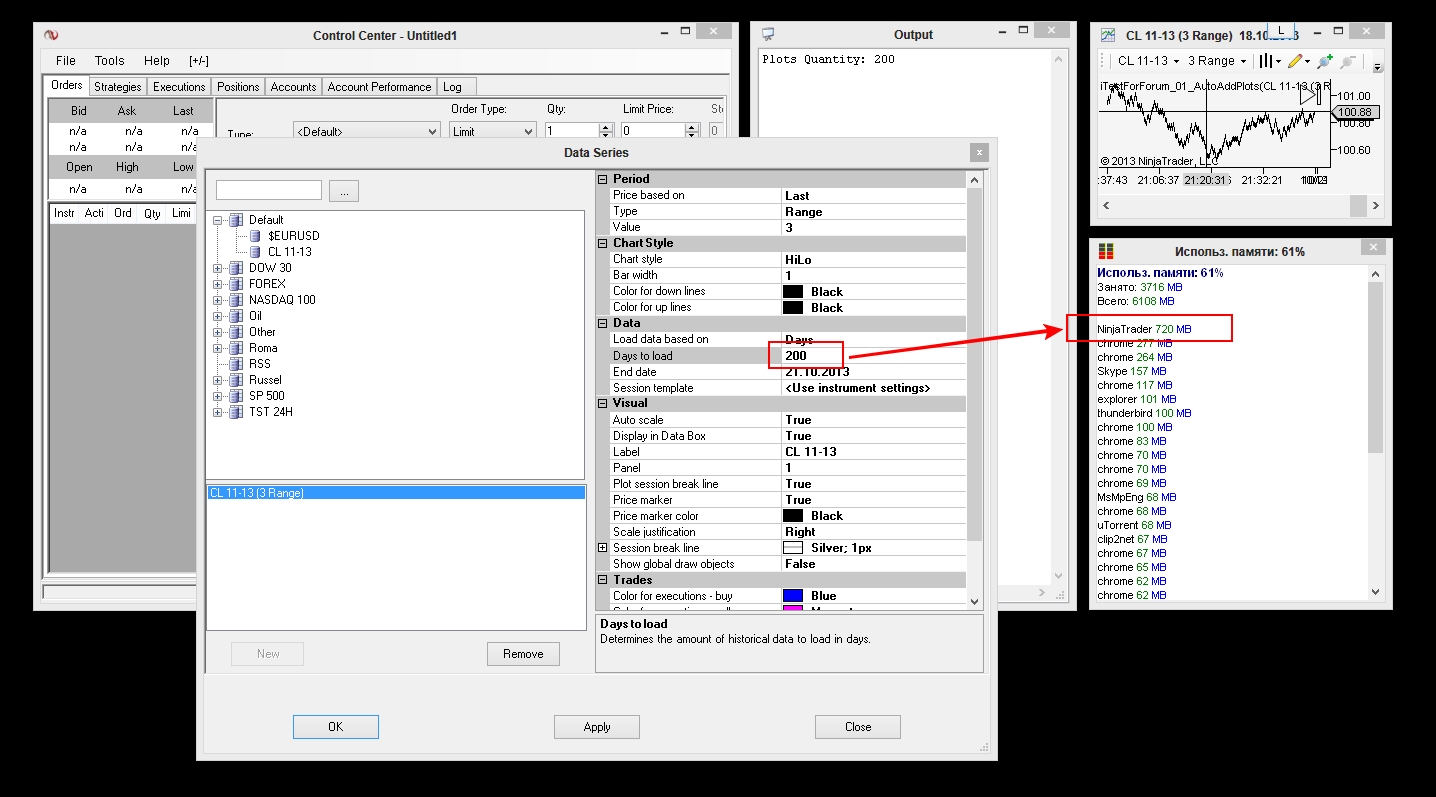Switch to the Account Performance tab
Viewport: 1436px width, 797px height.
click(379, 87)
